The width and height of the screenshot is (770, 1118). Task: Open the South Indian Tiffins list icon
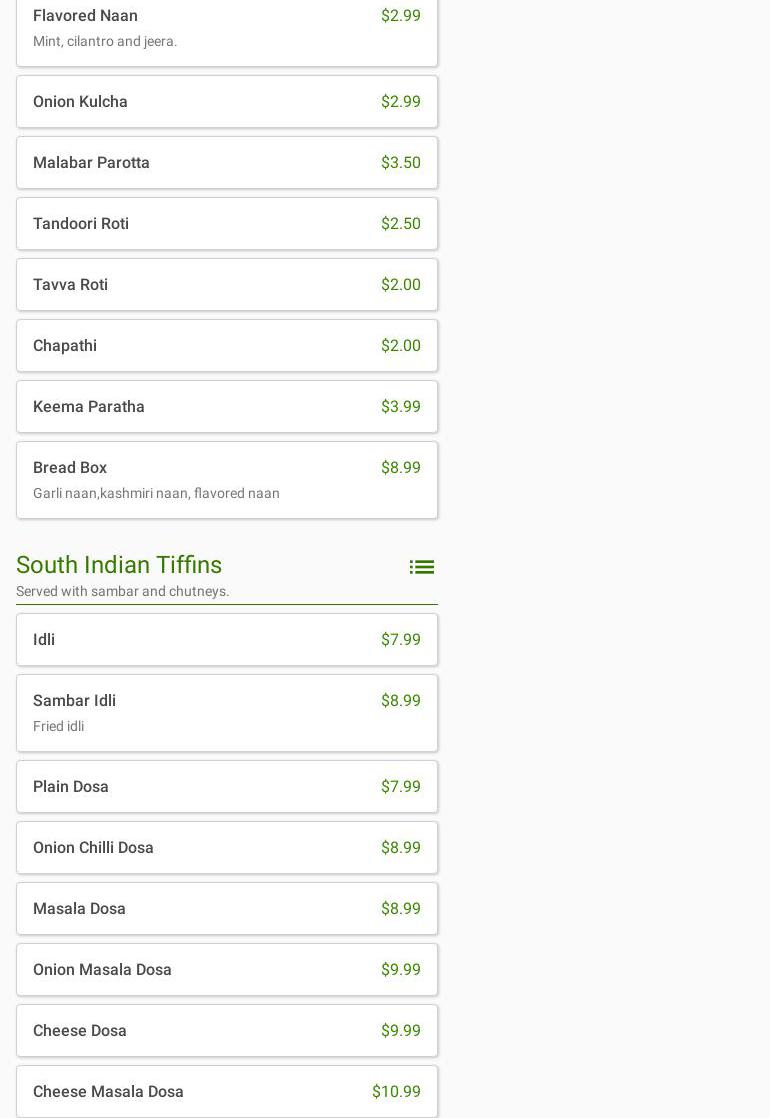click(421, 567)
